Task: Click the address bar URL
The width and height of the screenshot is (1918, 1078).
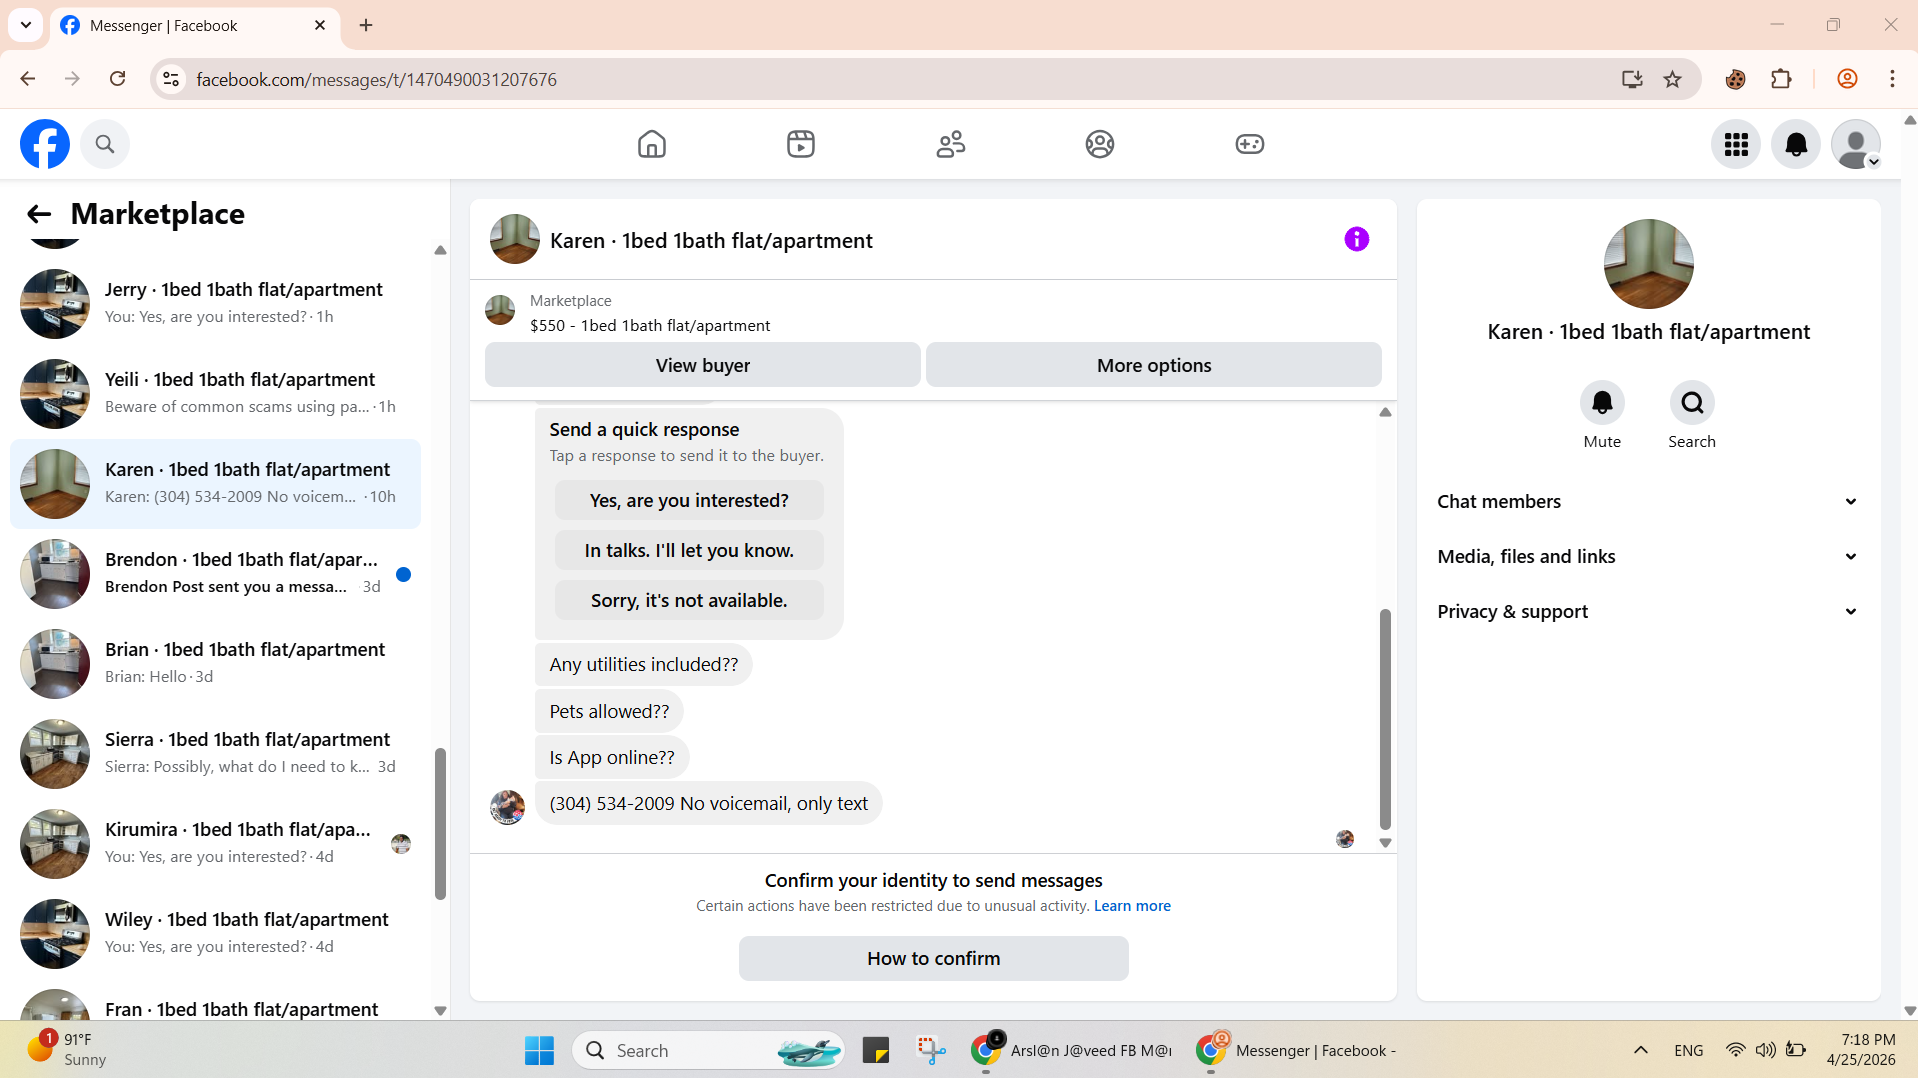Action: coord(376,79)
